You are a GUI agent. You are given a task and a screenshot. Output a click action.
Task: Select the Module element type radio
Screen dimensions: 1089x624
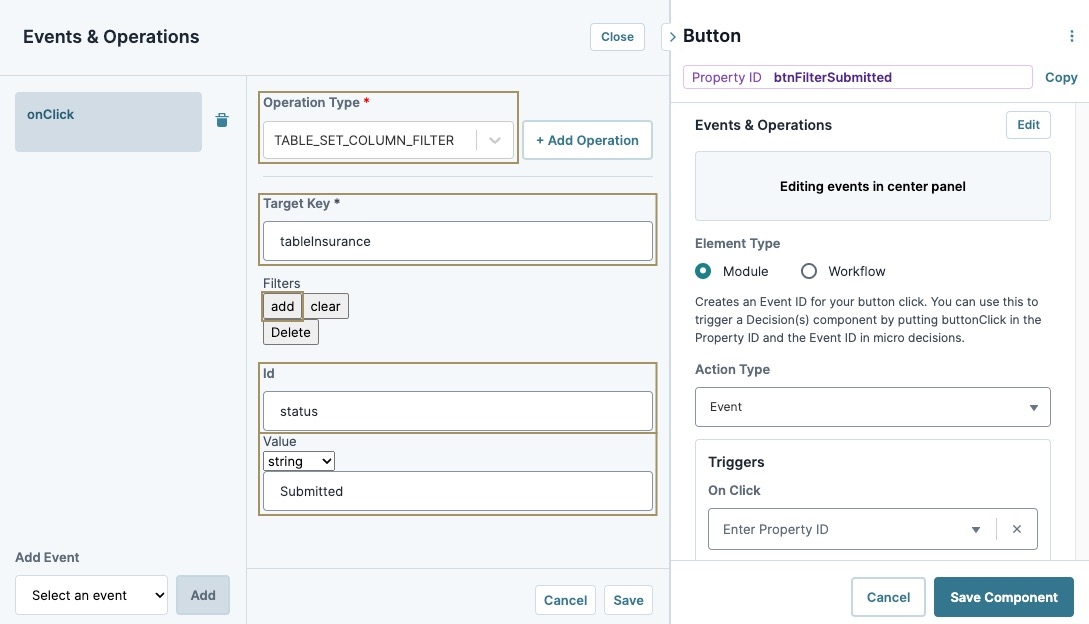coord(703,271)
